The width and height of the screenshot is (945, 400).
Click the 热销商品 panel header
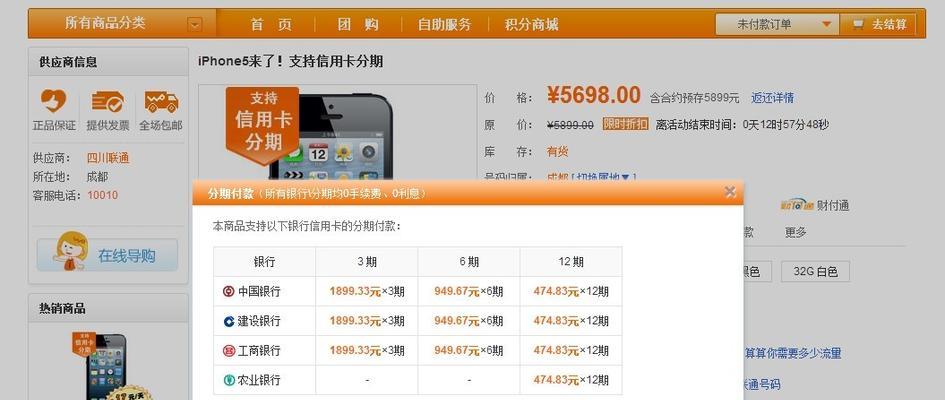point(108,308)
